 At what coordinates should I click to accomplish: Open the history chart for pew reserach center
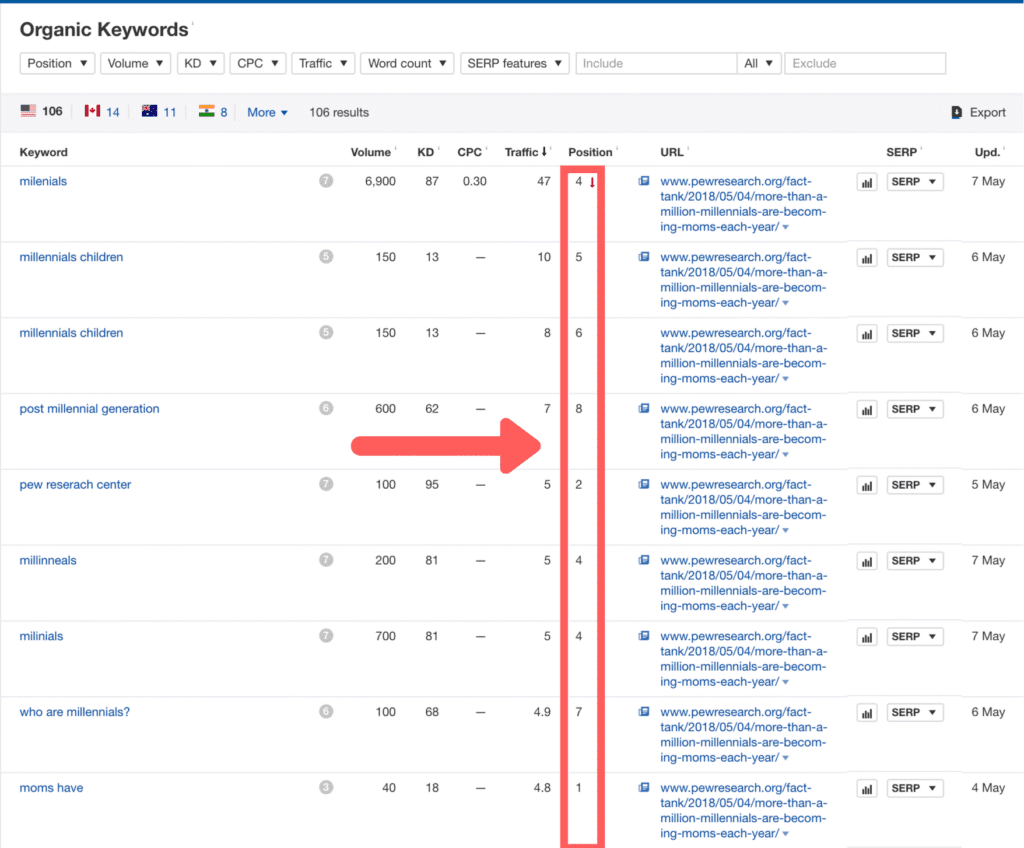click(x=866, y=485)
